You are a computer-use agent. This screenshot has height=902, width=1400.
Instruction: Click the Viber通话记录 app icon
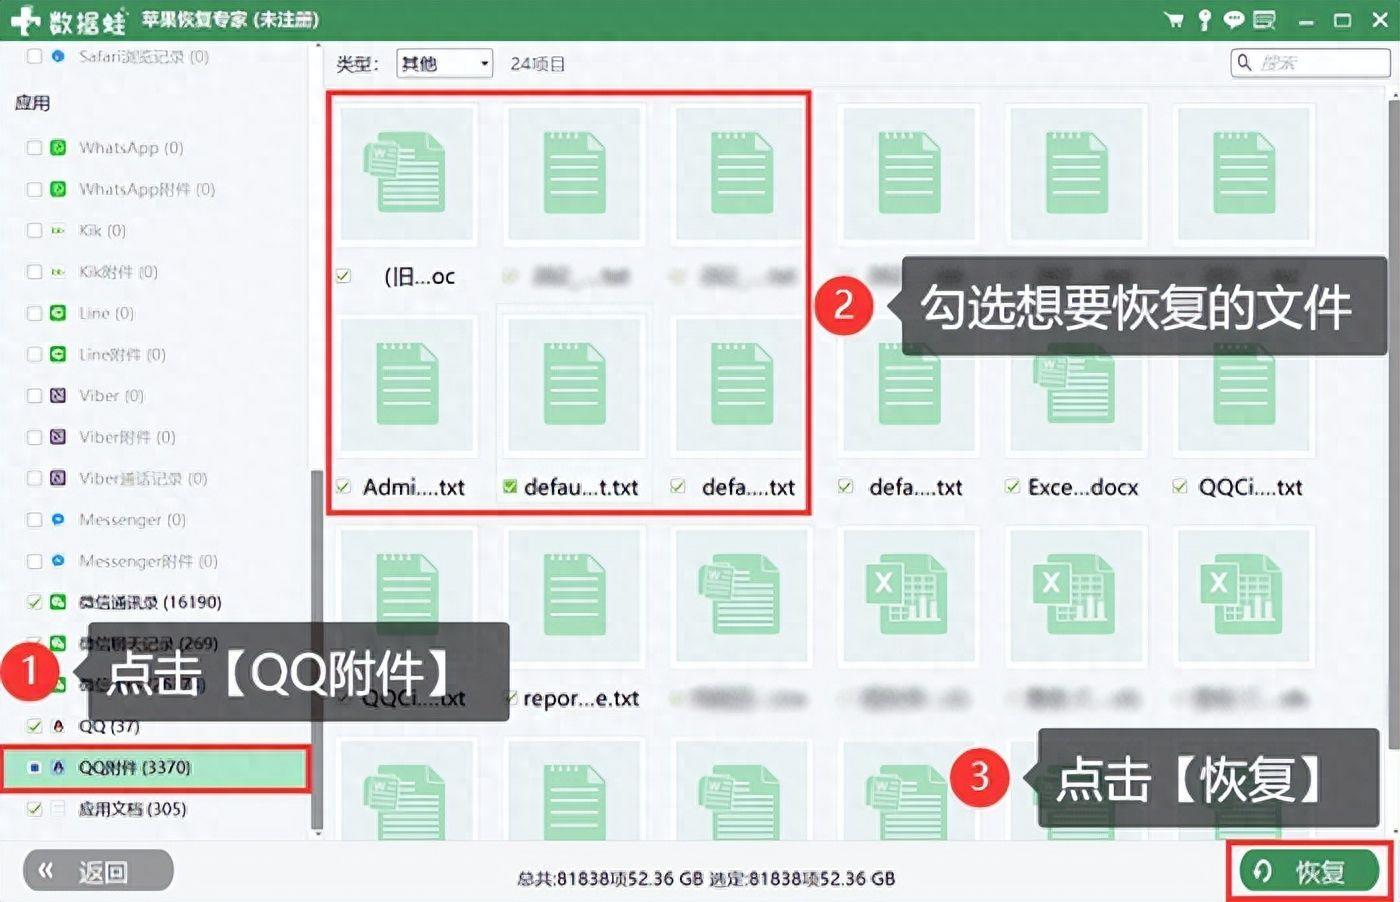[58, 478]
